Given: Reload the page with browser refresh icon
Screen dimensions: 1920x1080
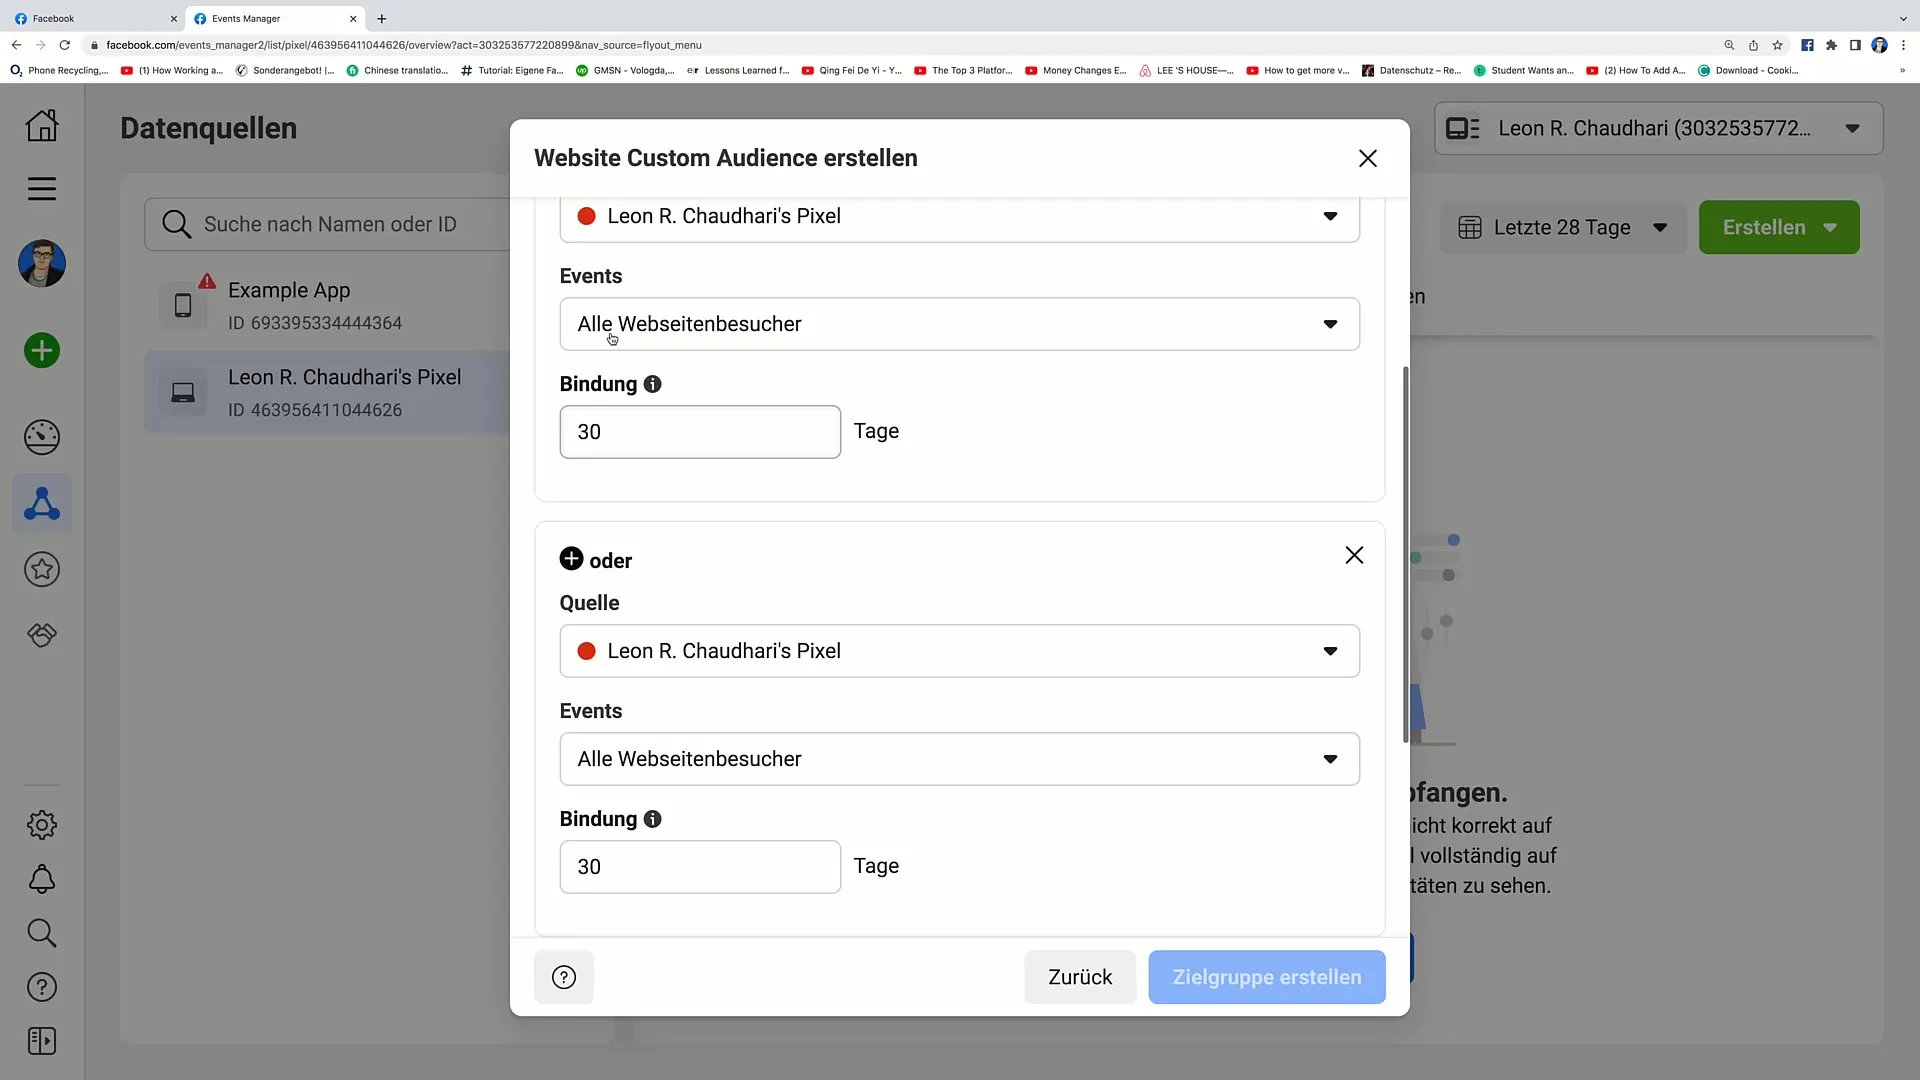Looking at the screenshot, I should point(65,45).
